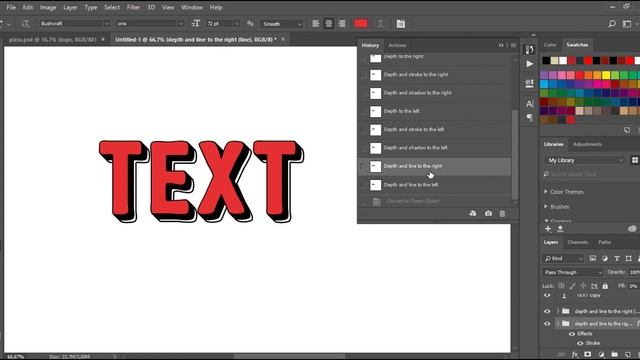Filter layers by pixel layer icon
Image resolution: width=640 pixels, height=360 pixels.
[x=593, y=258]
